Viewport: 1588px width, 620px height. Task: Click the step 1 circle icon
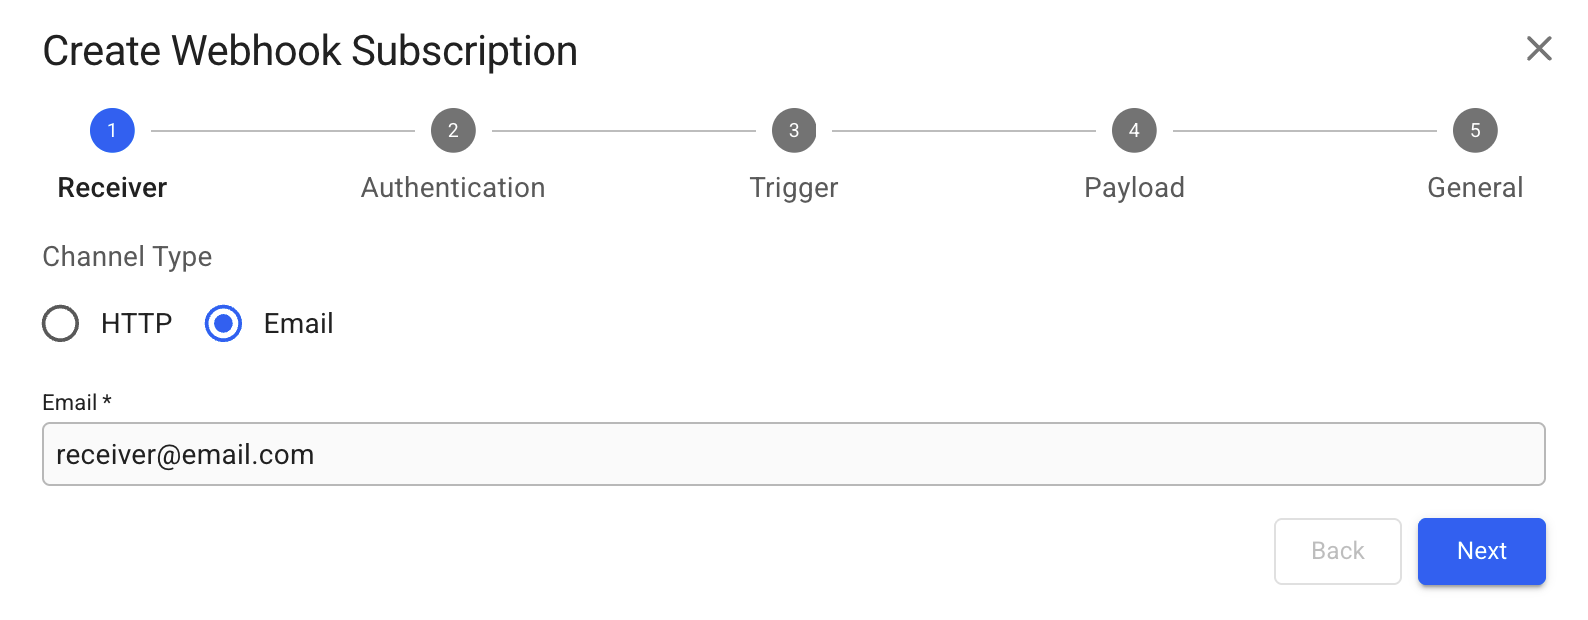[112, 130]
